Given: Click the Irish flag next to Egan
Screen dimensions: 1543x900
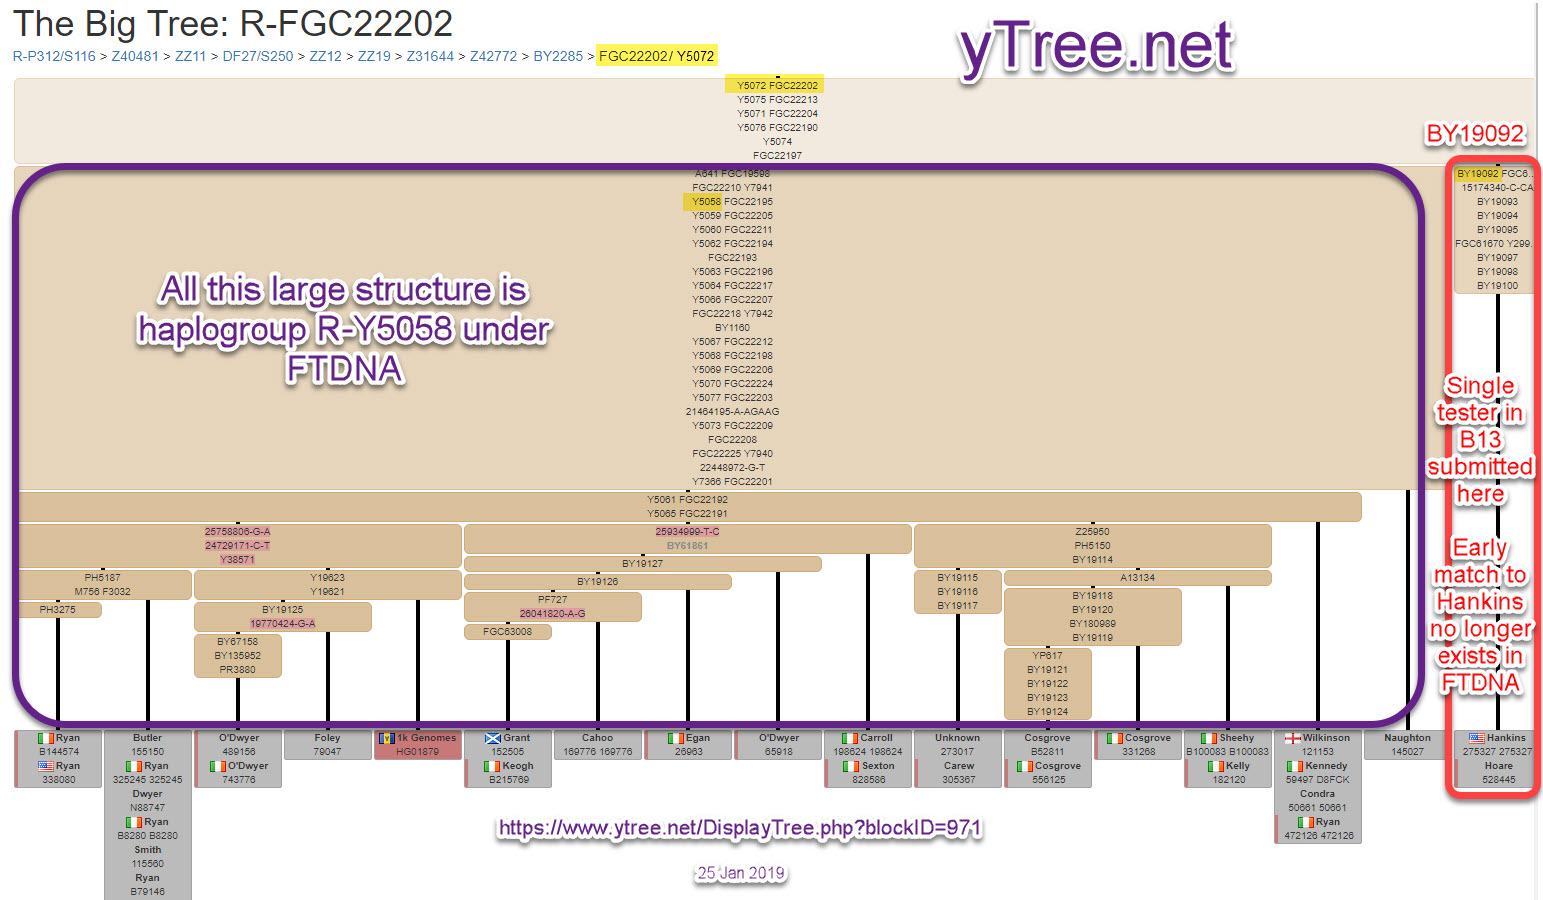Looking at the screenshot, I should [x=676, y=738].
